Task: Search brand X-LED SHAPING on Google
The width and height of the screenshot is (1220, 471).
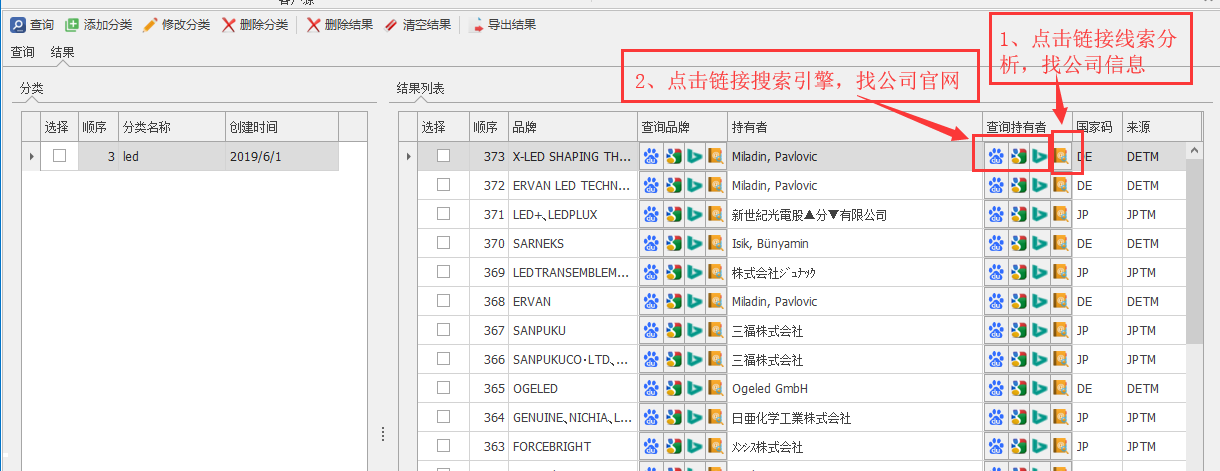Action: tap(673, 156)
